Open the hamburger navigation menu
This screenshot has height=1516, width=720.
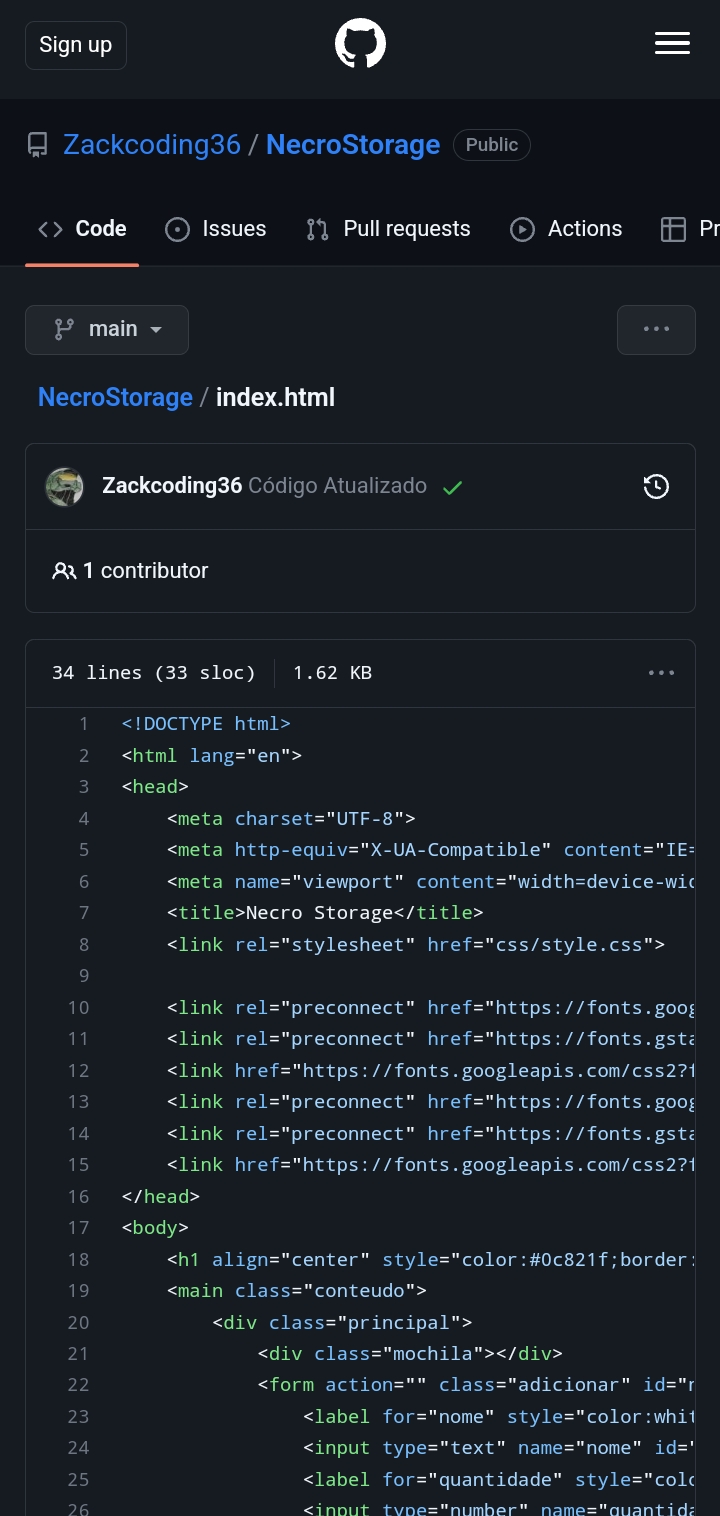672,43
